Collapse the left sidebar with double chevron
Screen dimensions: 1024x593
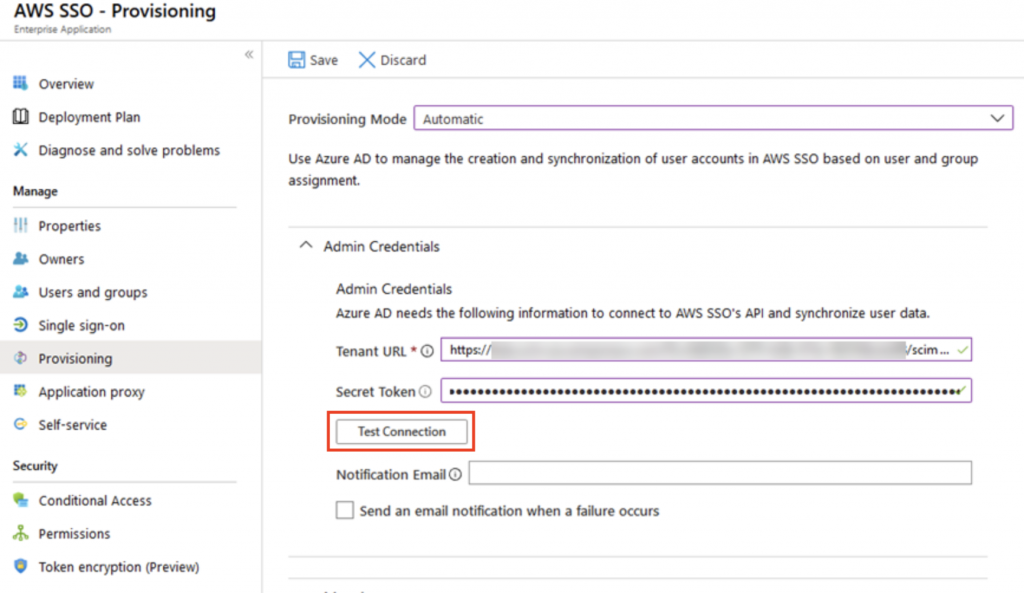point(249,54)
